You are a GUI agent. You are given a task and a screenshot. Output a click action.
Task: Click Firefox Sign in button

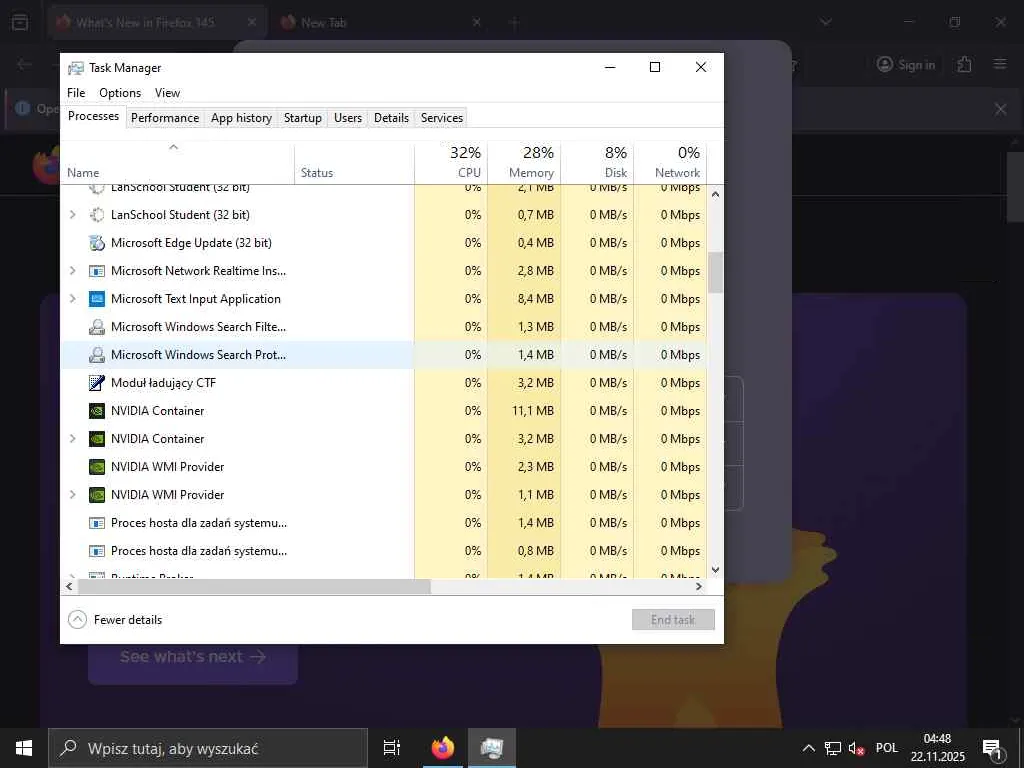906,64
